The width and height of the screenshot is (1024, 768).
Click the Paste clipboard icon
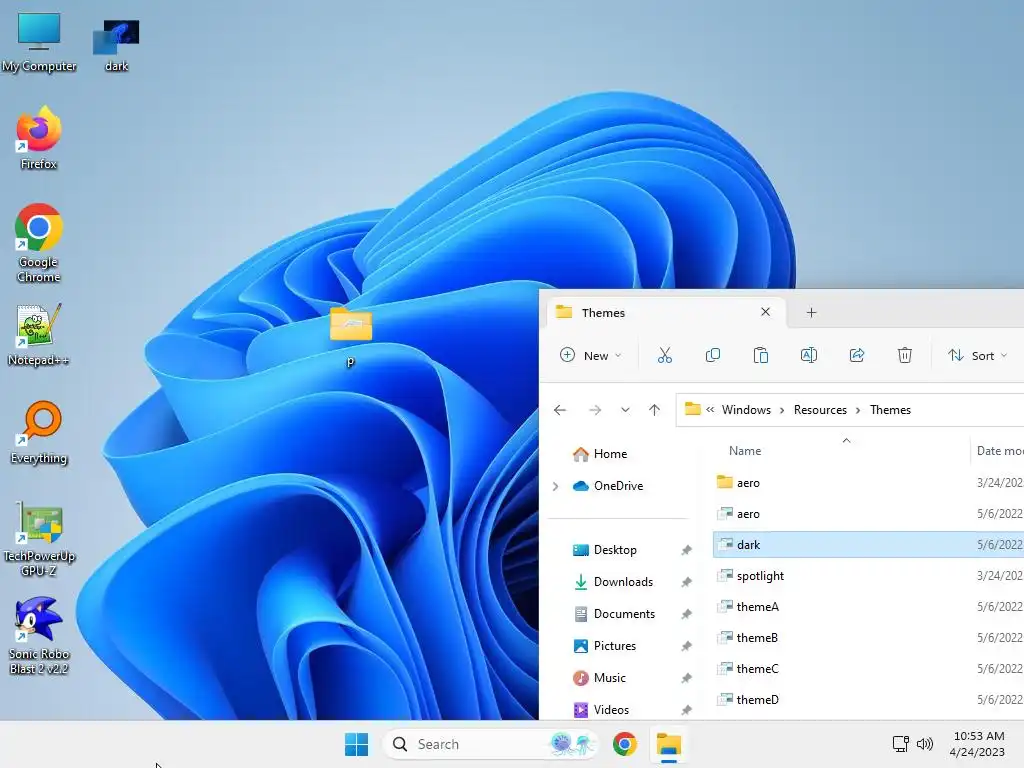click(x=760, y=355)
